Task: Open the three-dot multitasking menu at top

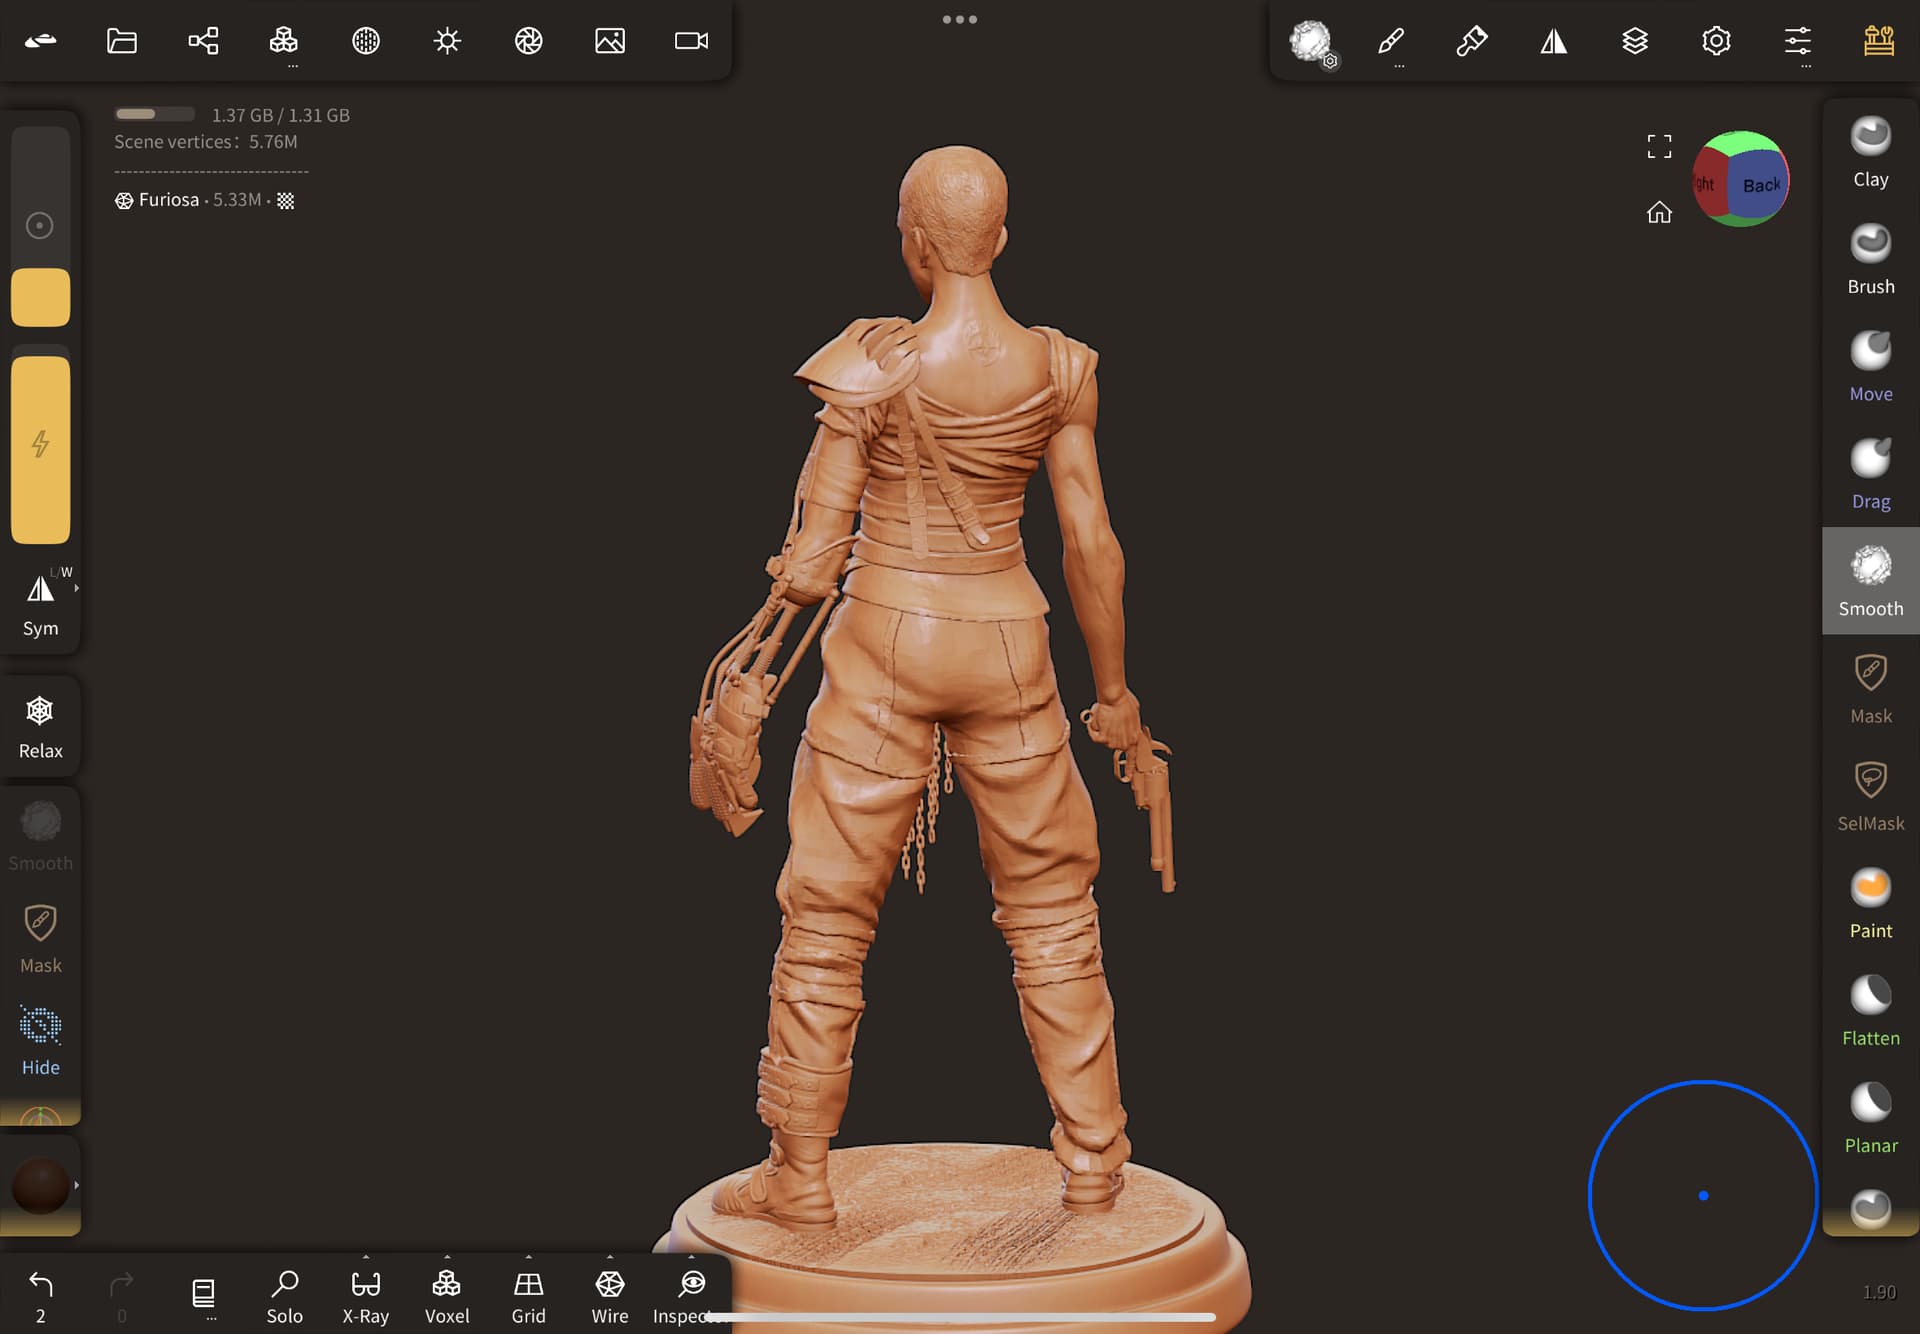Action: (x=960, y=19)
